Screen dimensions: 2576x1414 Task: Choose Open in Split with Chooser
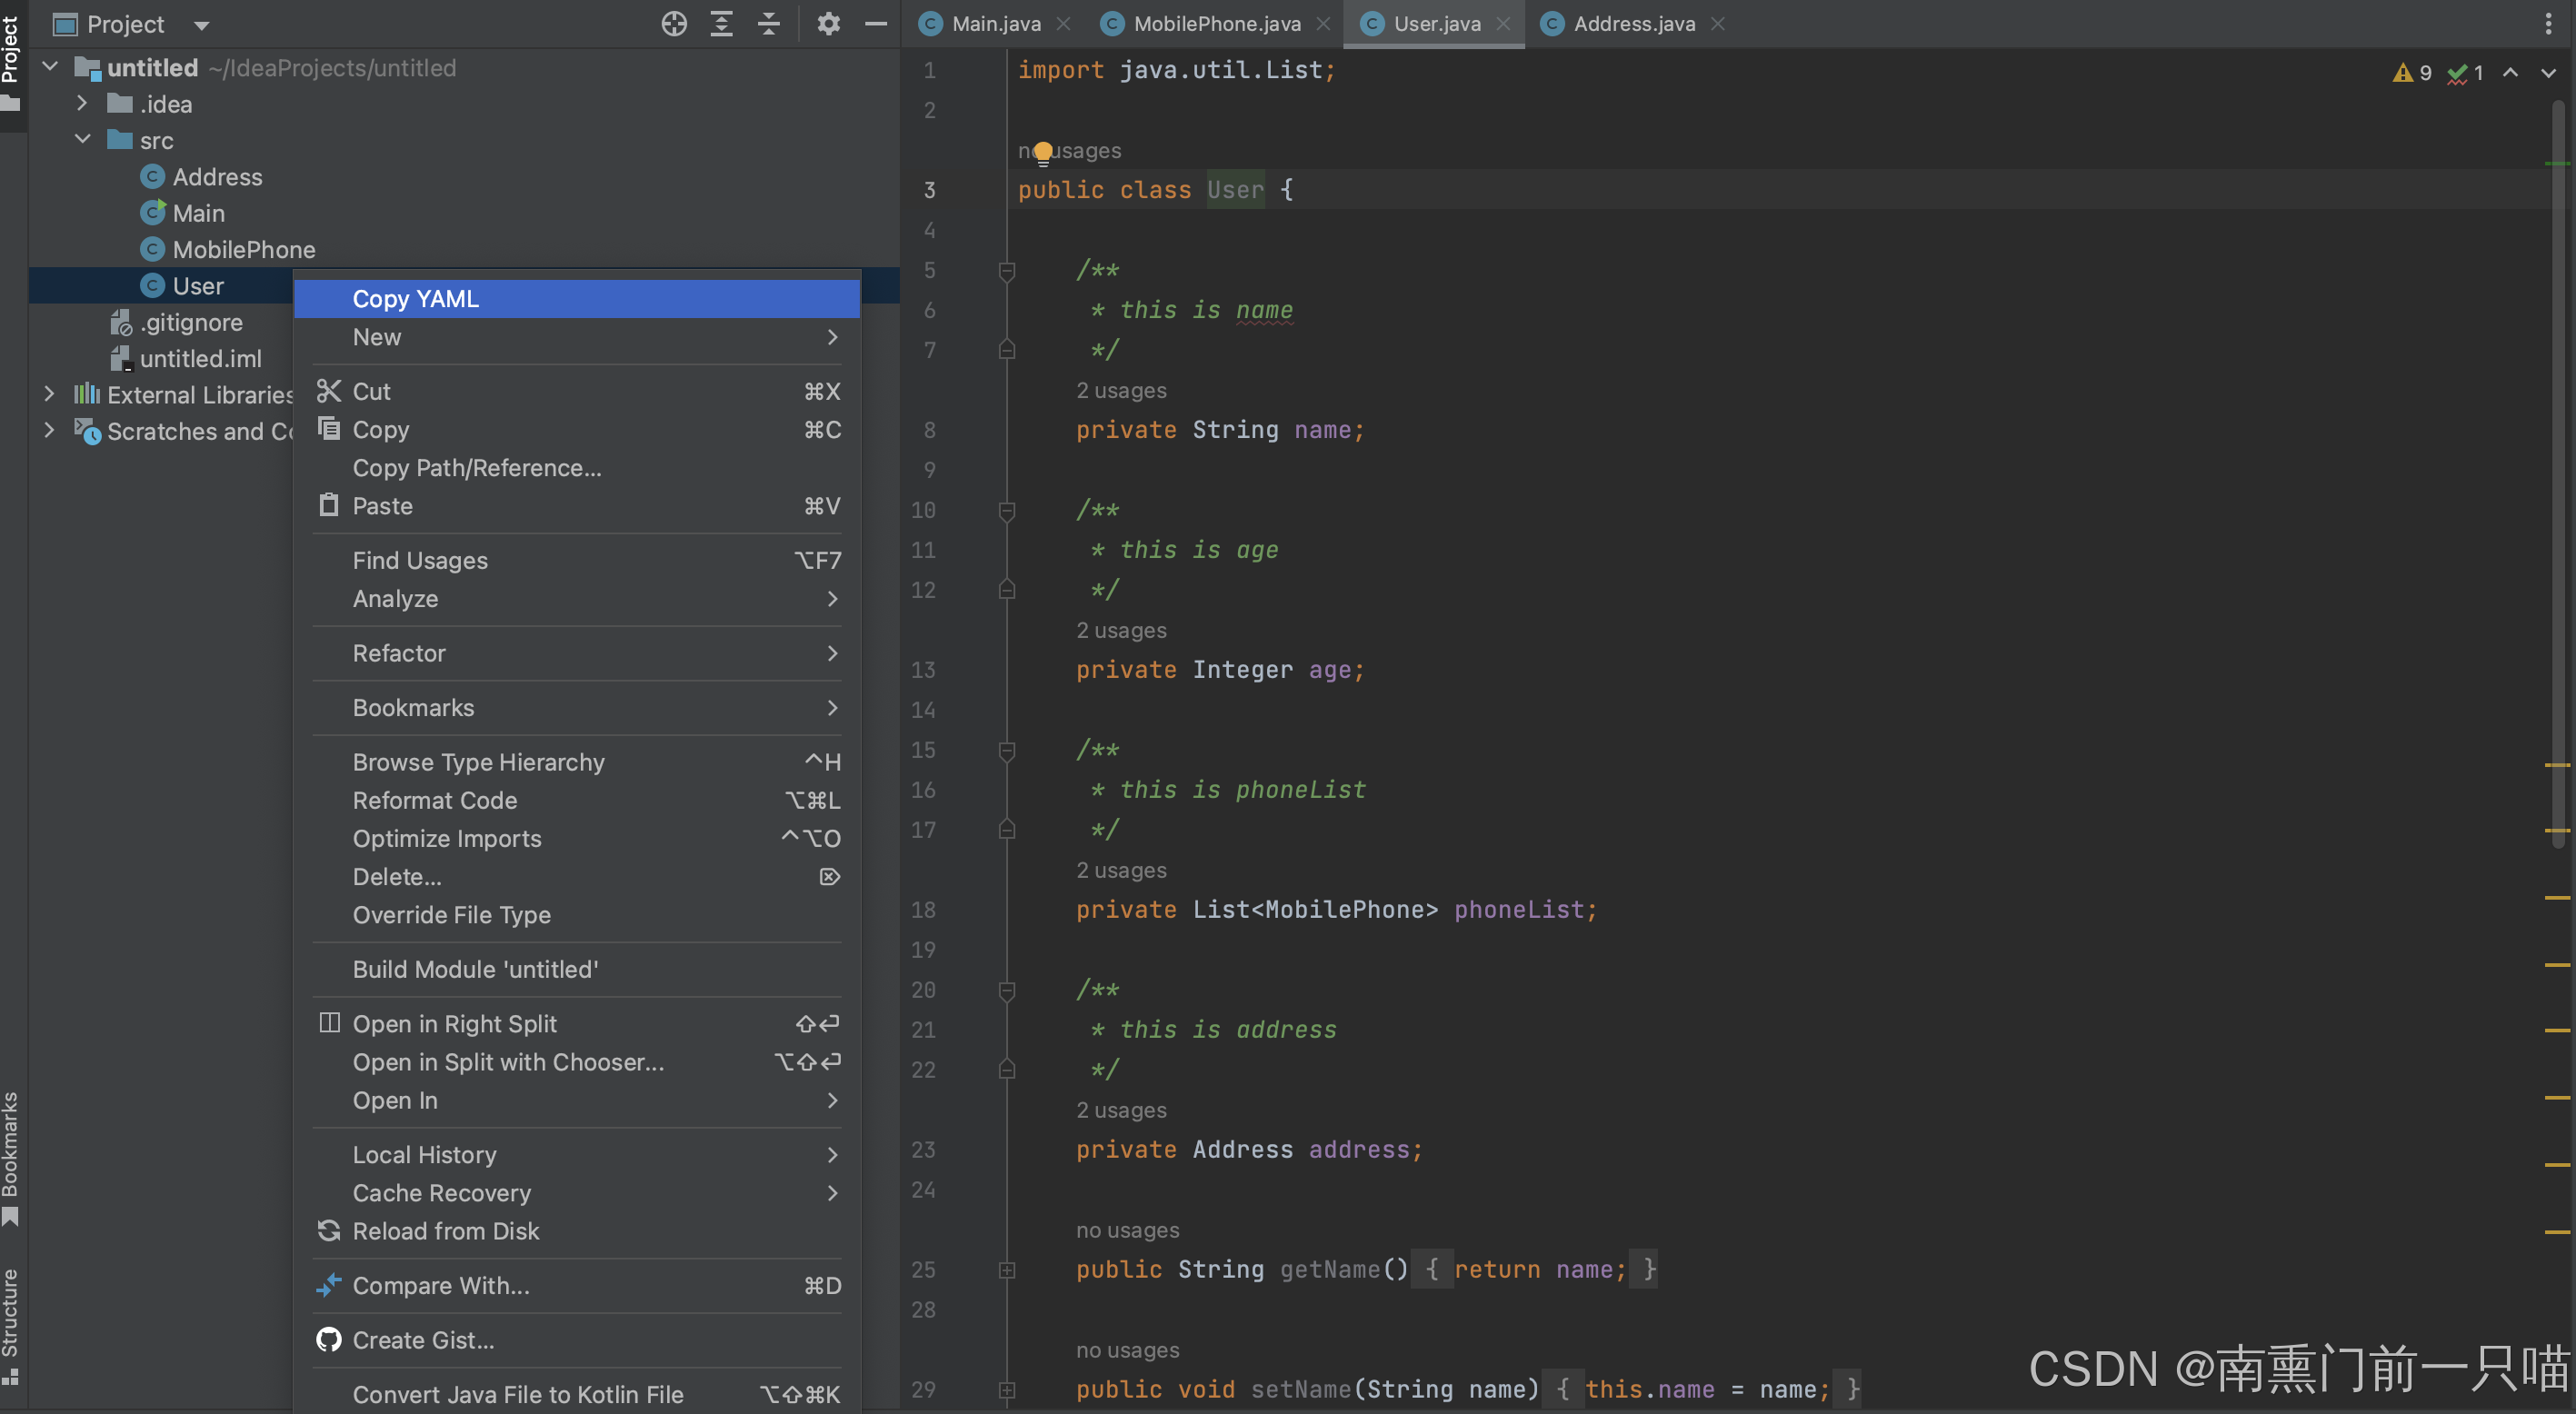pyautogui.click(x=577, y=1061)
